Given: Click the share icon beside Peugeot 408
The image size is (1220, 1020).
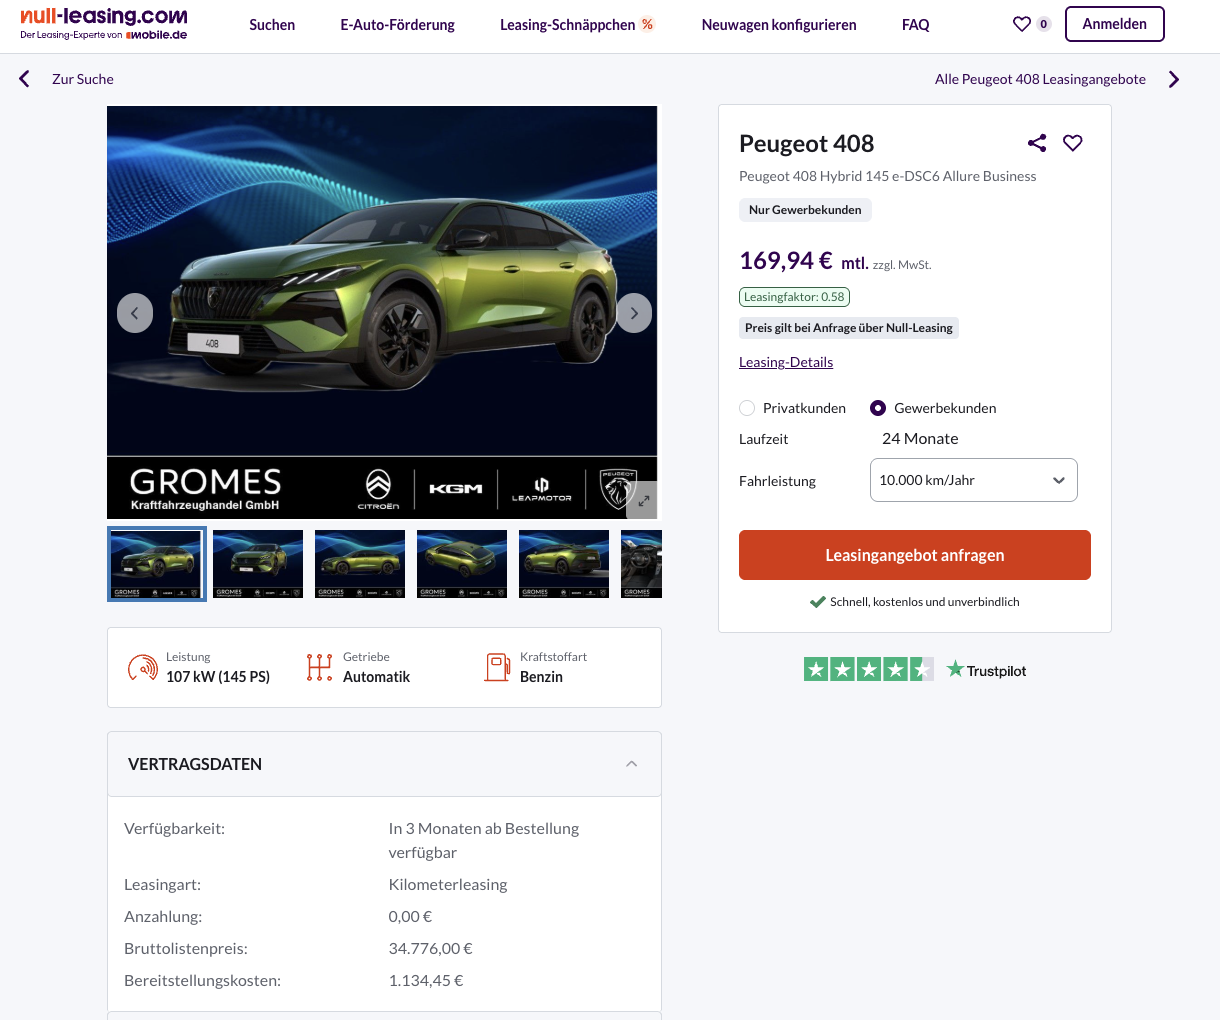Looking at the screenshot, I should 1037,143.
